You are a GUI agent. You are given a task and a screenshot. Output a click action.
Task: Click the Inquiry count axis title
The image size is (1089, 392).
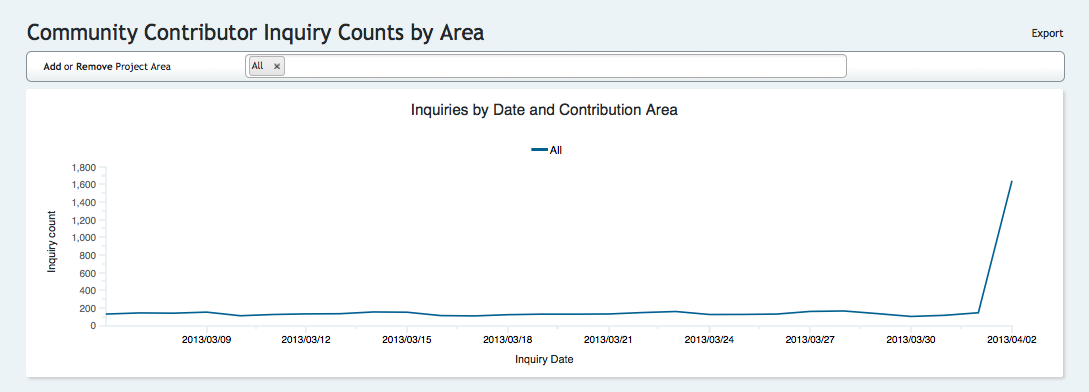point(51,241)
